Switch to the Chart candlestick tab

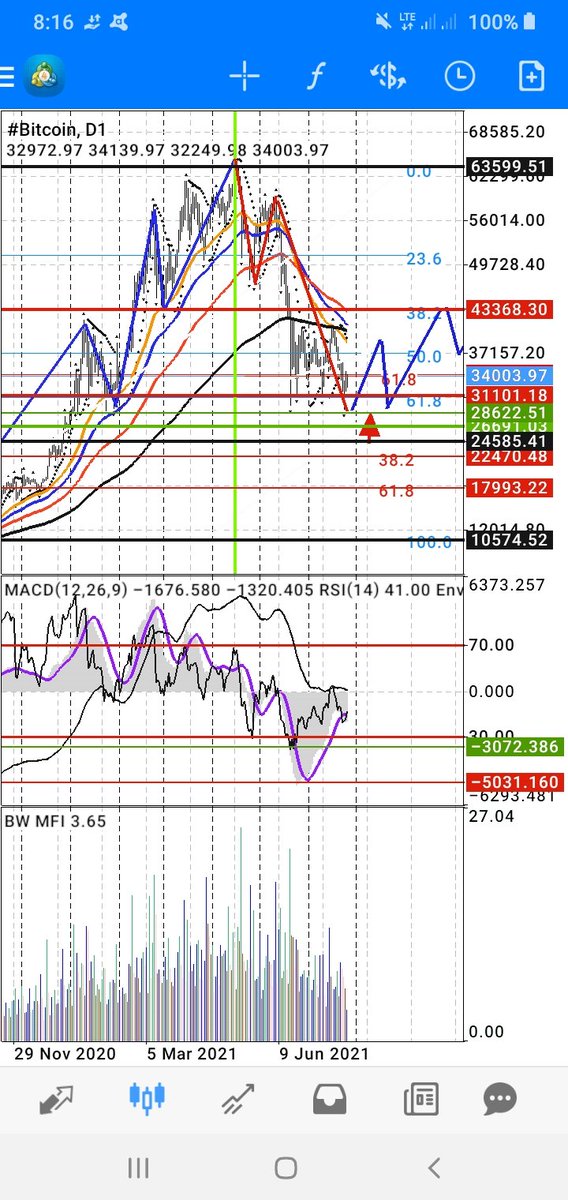[x=148, y=1099]
